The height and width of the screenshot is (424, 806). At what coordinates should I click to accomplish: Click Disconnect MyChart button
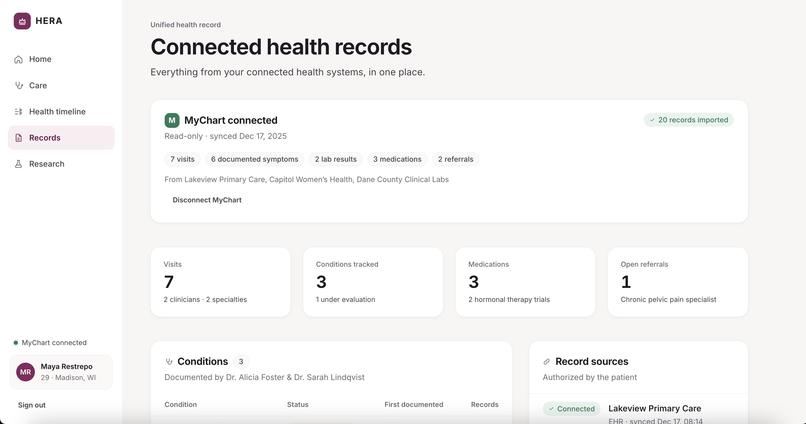coord(207,200)
